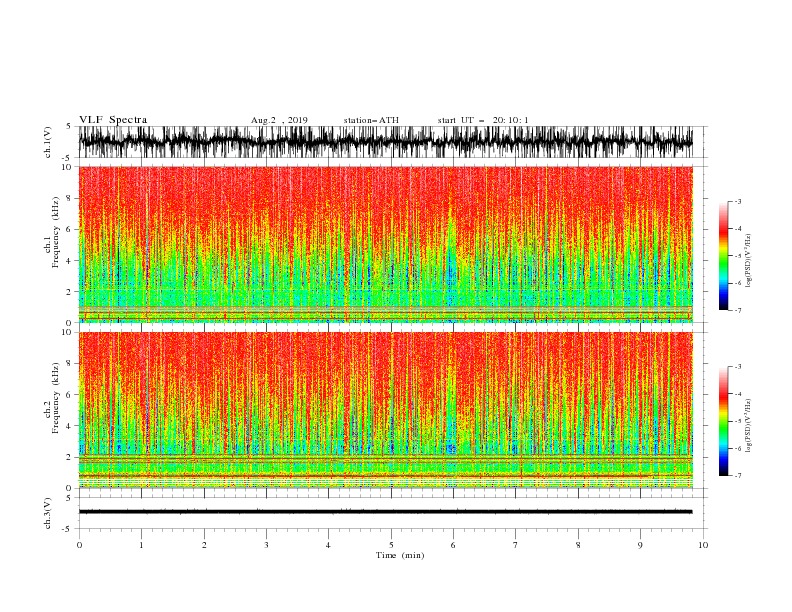
Task: Click the time-axis tick label "3"
Action: (266, 545)
